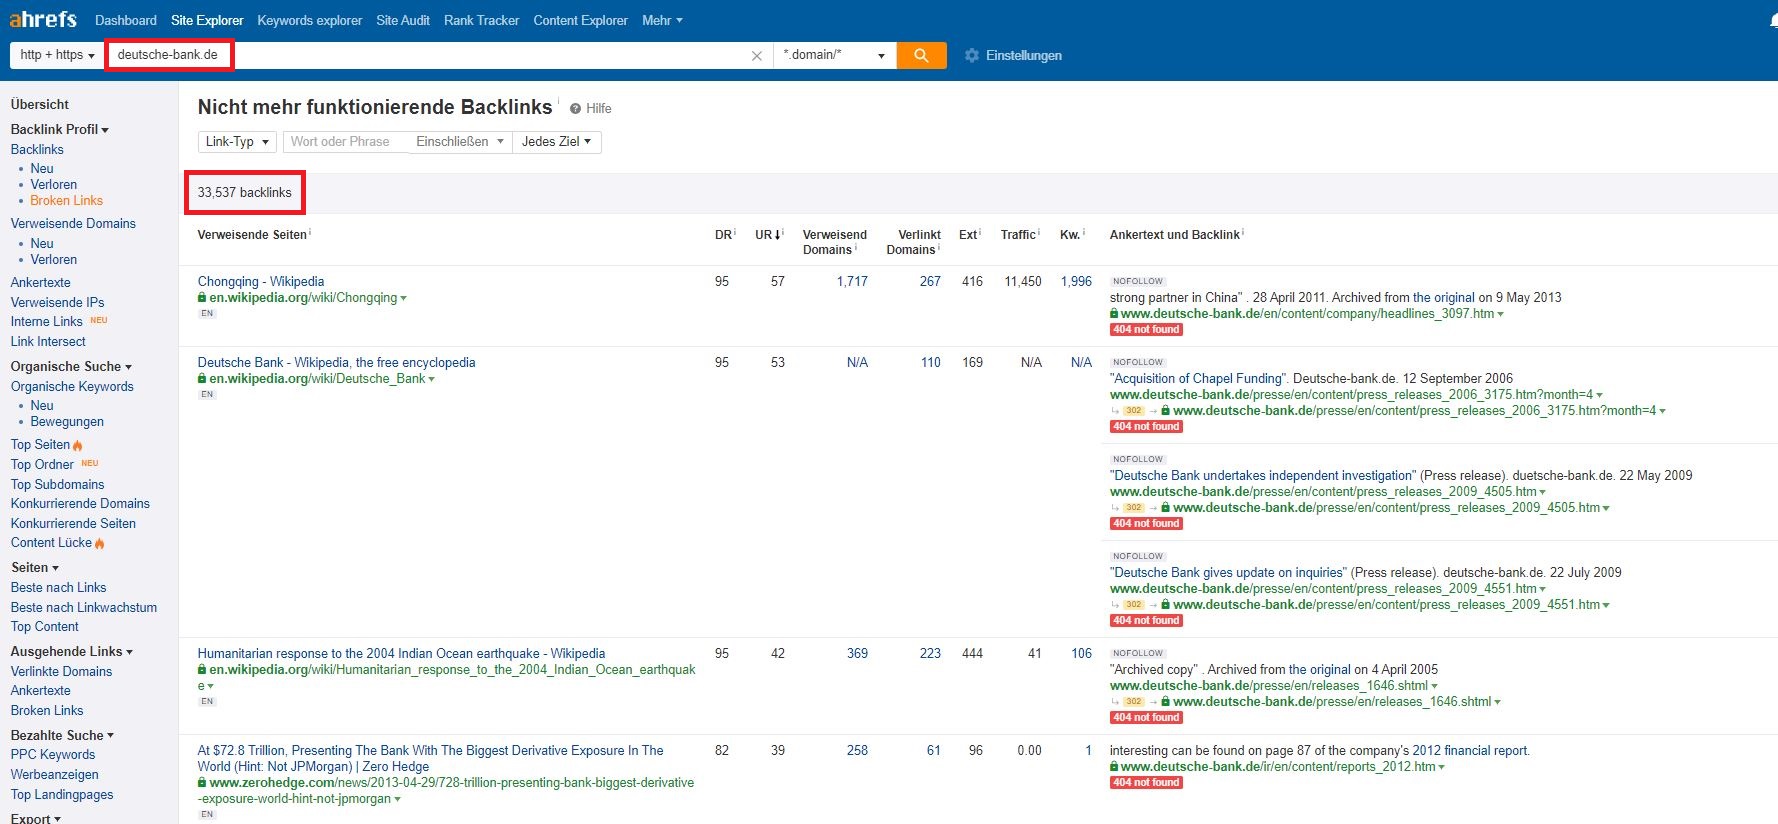Expand the en.wikipedia.org/wiki/Chongqing URL arrow

pyautogui.click(x=403, y=299)
